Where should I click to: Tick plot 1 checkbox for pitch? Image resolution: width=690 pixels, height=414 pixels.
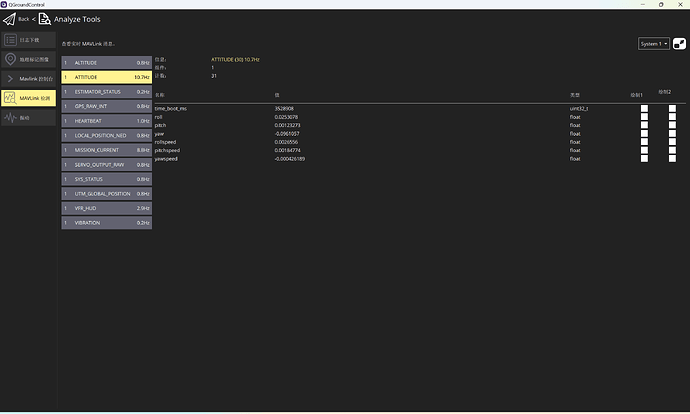(644, 125)
